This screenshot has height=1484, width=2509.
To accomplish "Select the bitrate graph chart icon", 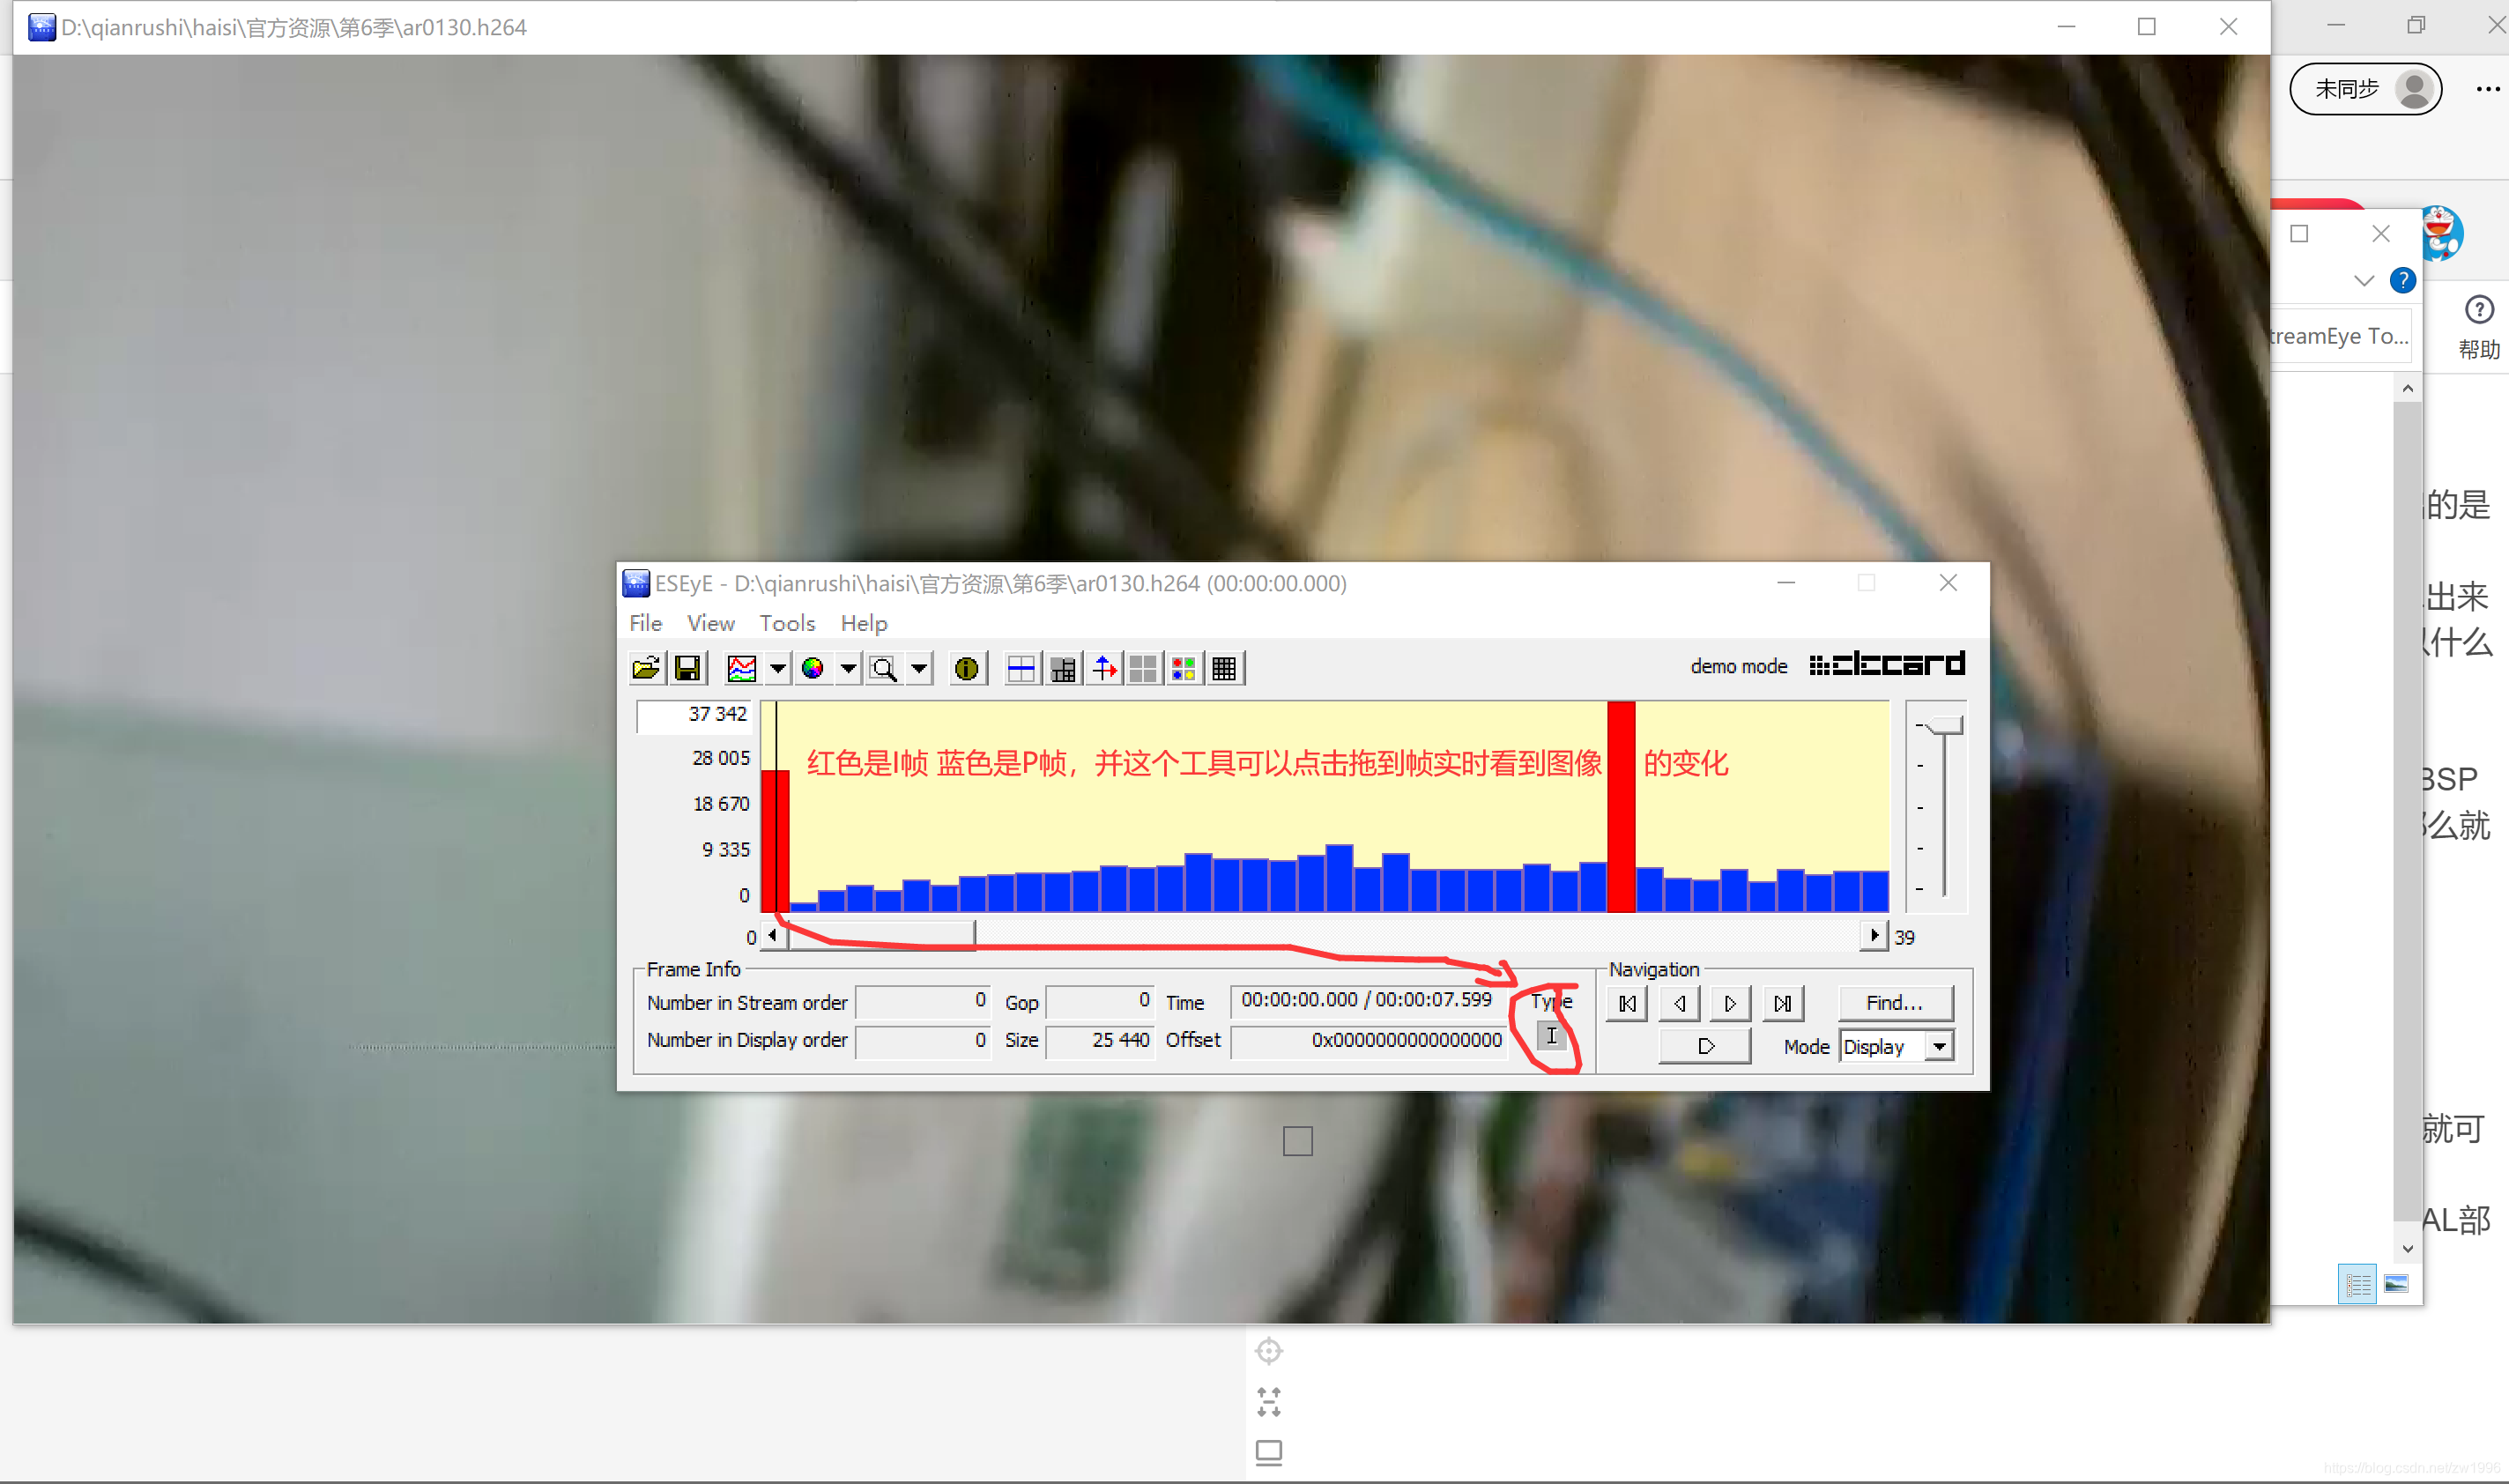I will 743,668.
